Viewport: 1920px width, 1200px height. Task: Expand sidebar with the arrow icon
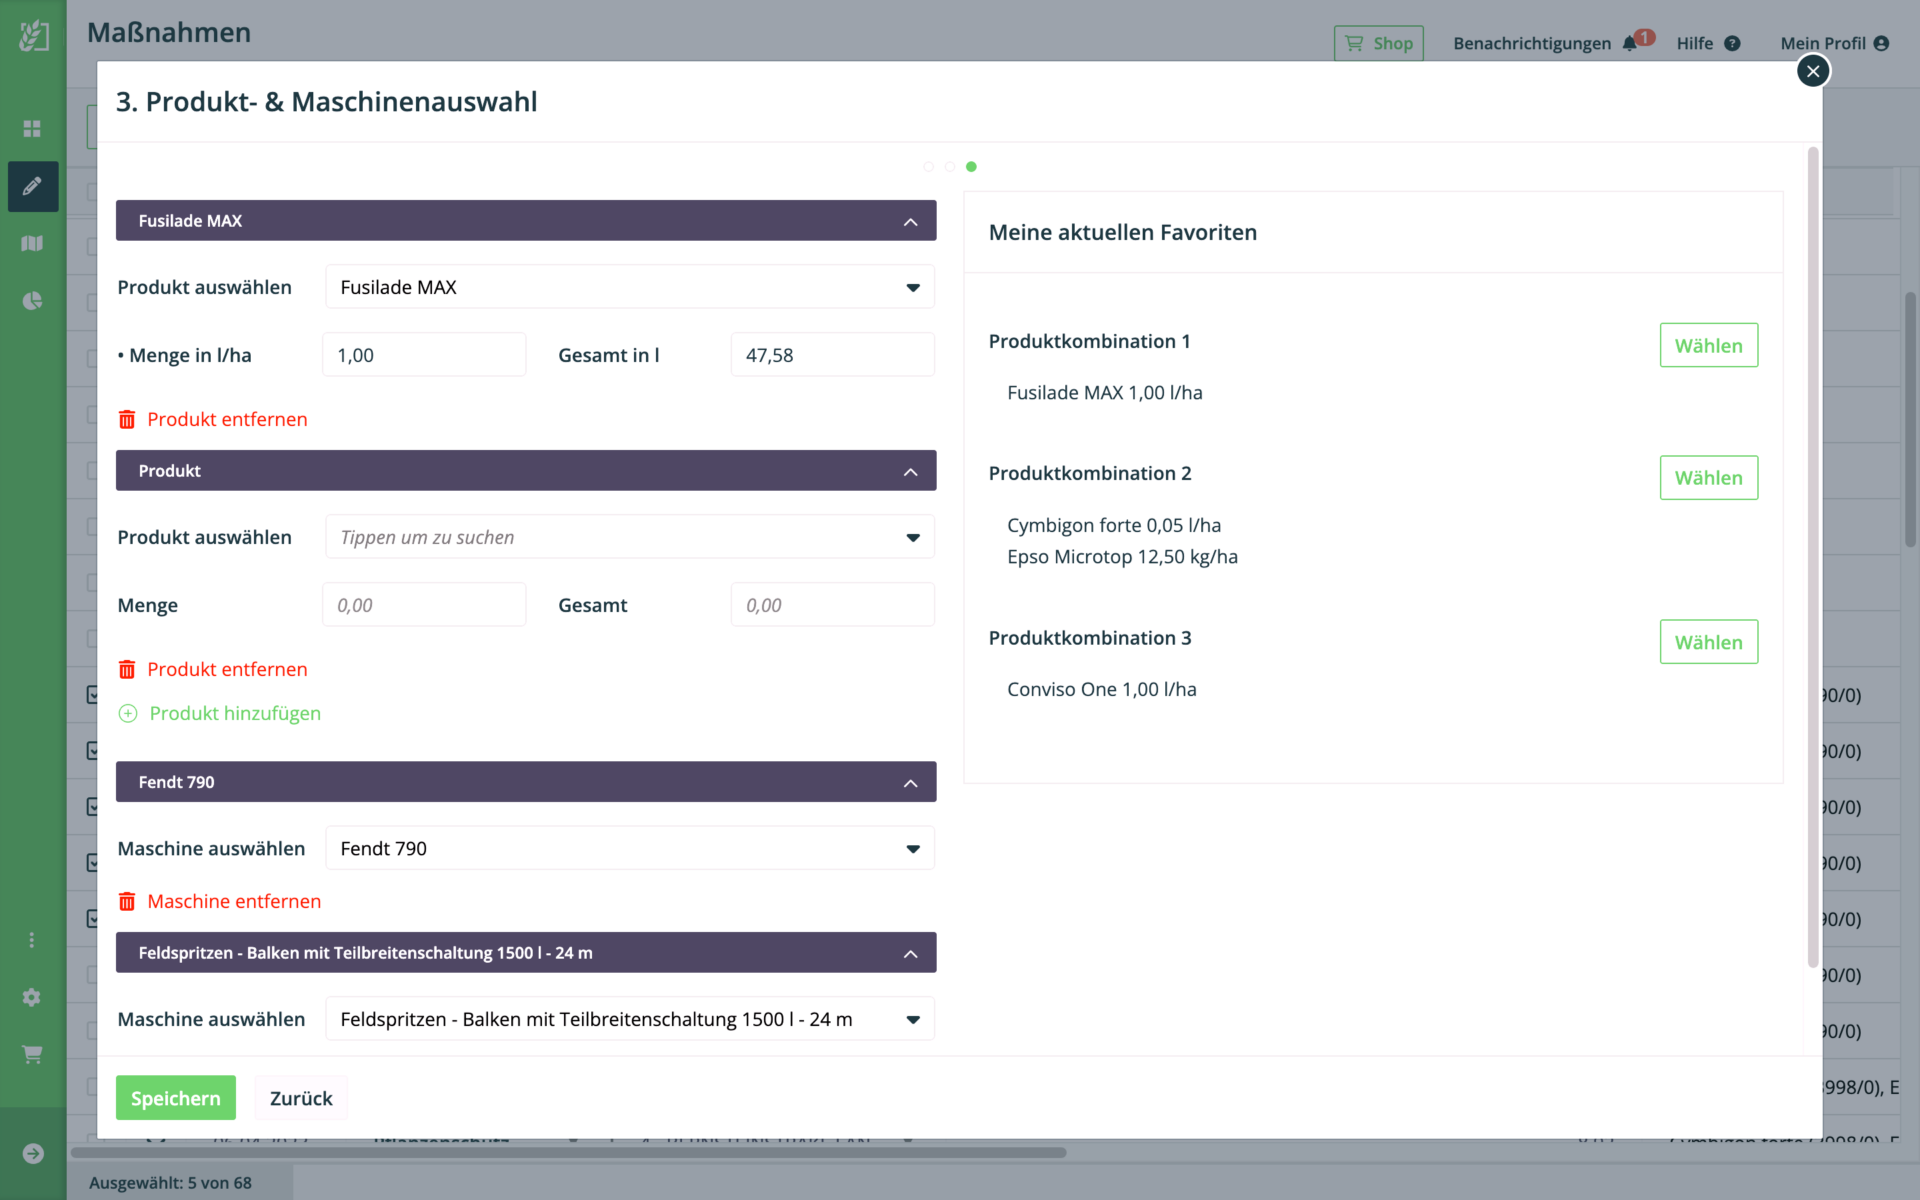click(x=33, y=1154)
